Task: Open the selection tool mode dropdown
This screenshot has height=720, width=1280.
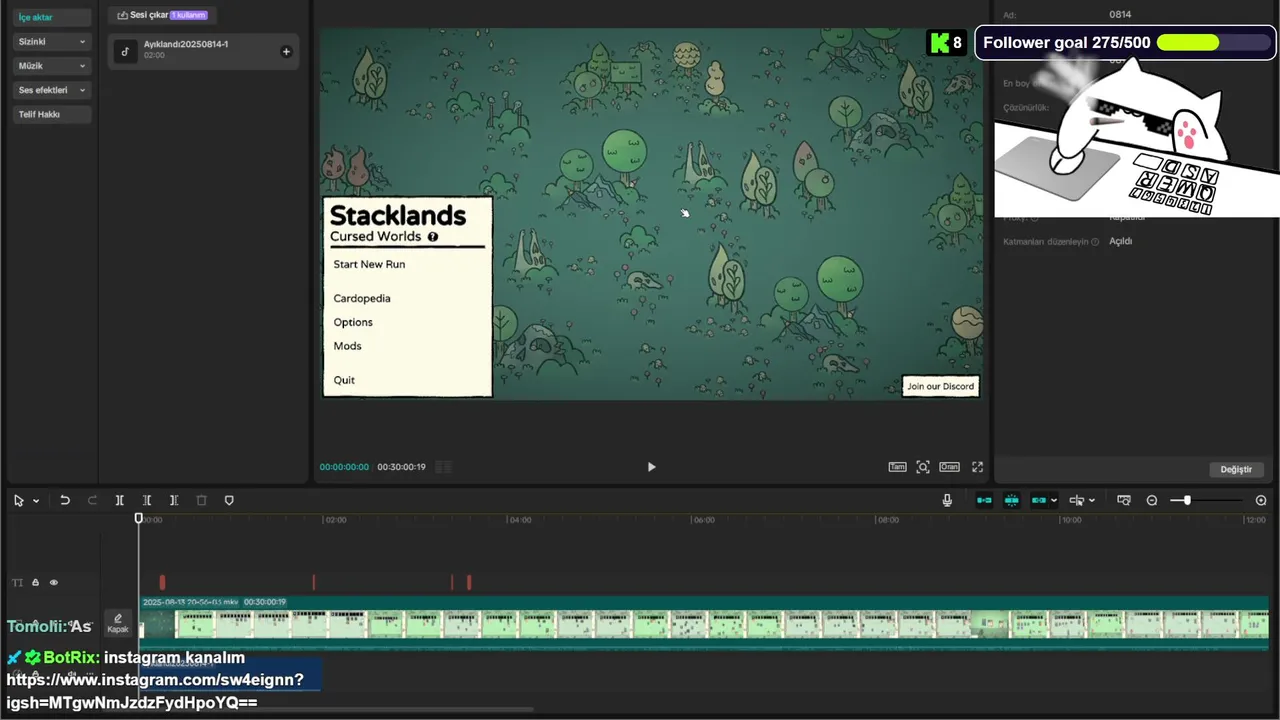Action: [36, 501]
